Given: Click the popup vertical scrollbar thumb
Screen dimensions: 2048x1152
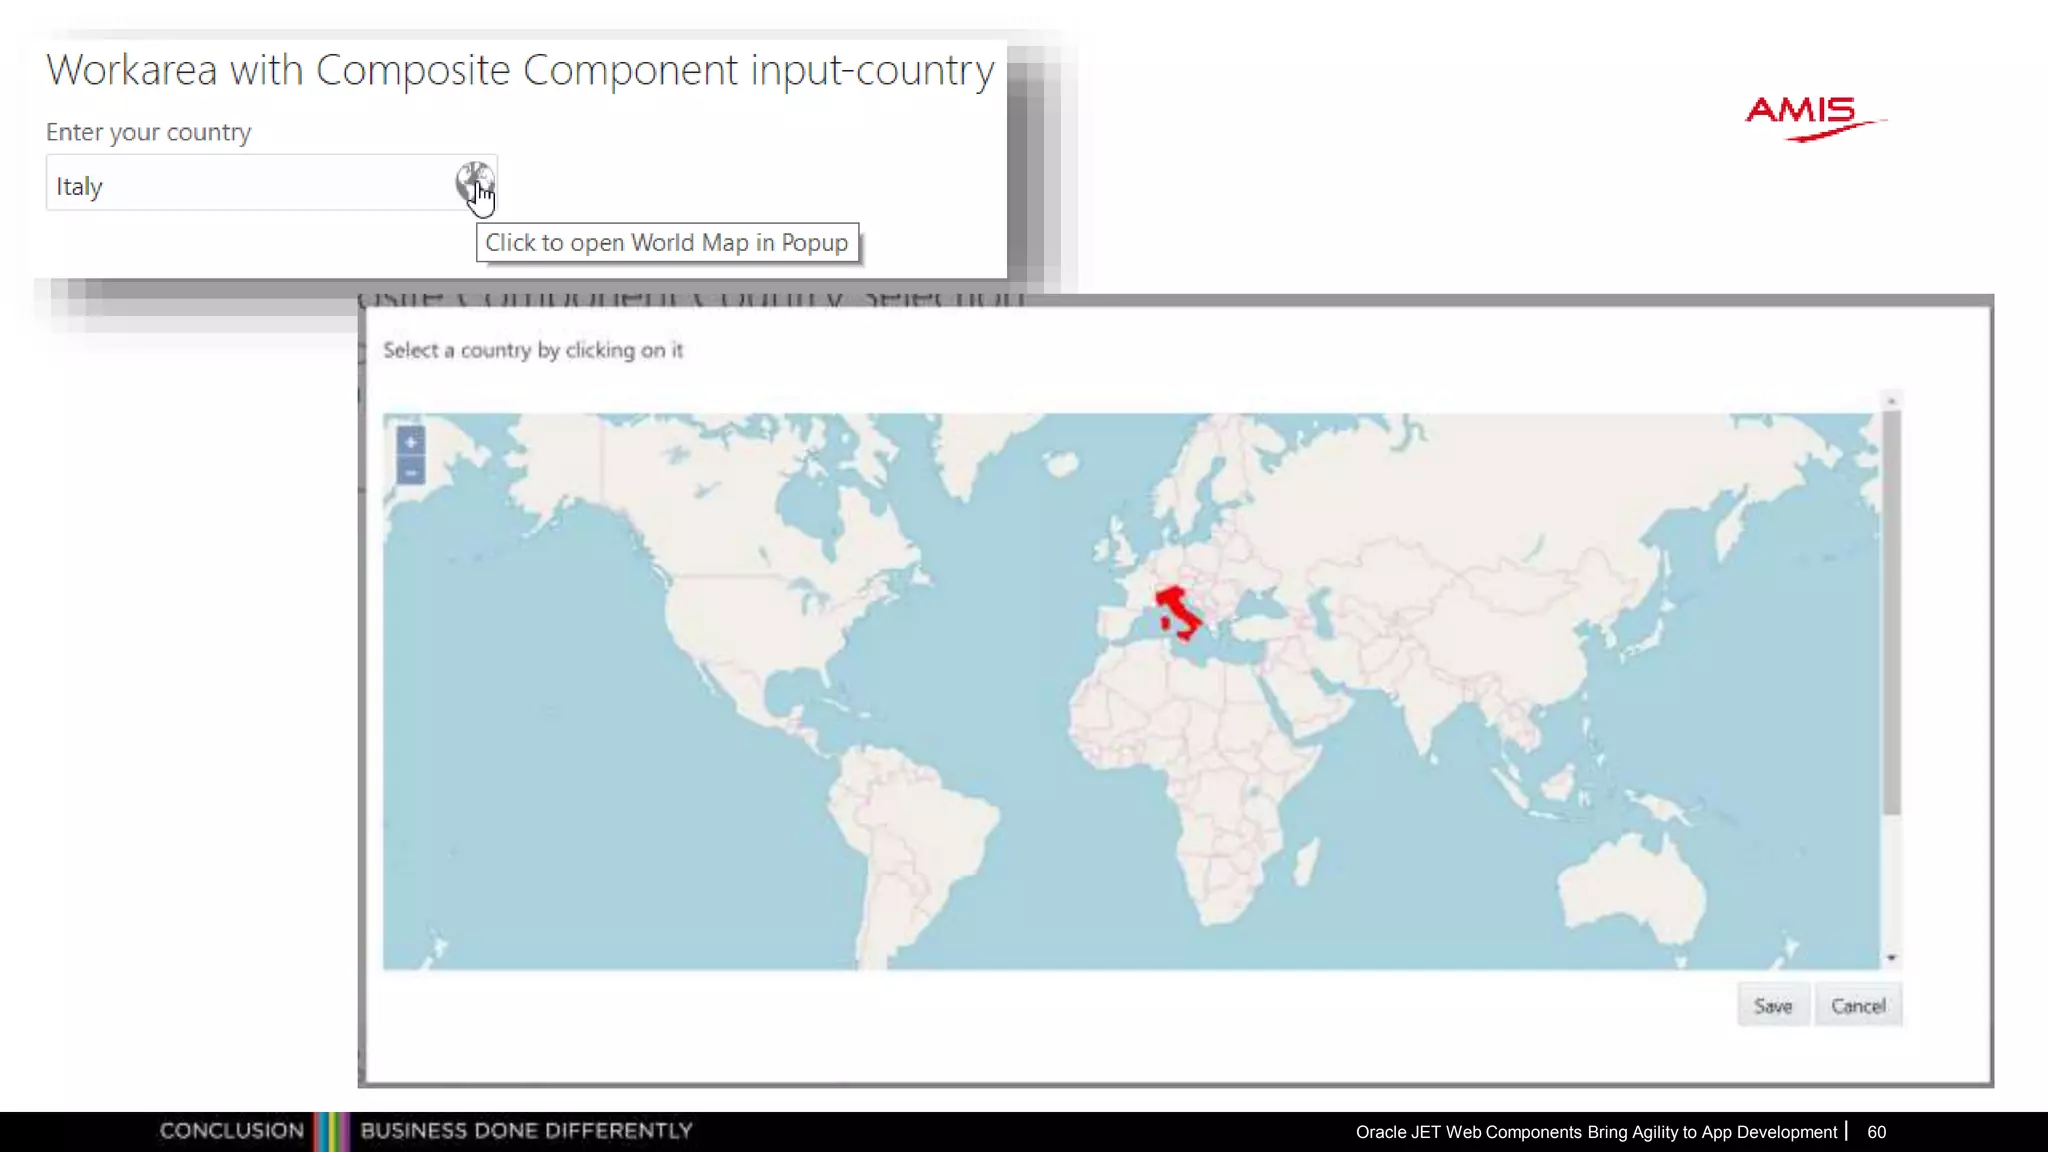Looking at the screenshot, I should coord(1891,612).
